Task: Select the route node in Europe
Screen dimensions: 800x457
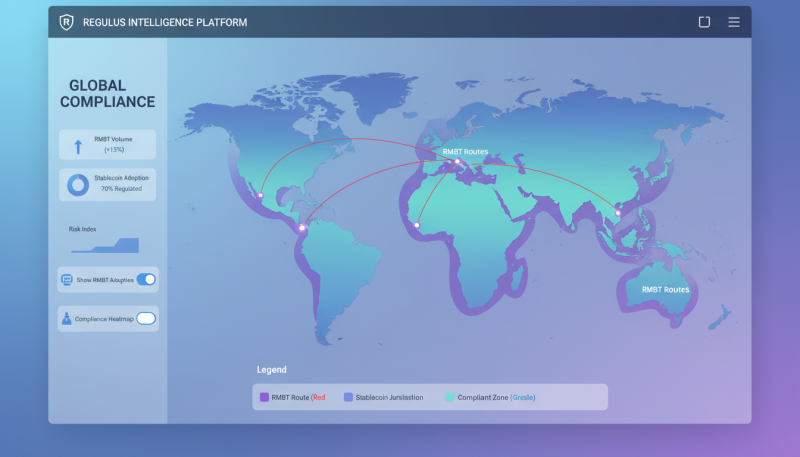Action: tap(457, 161)
